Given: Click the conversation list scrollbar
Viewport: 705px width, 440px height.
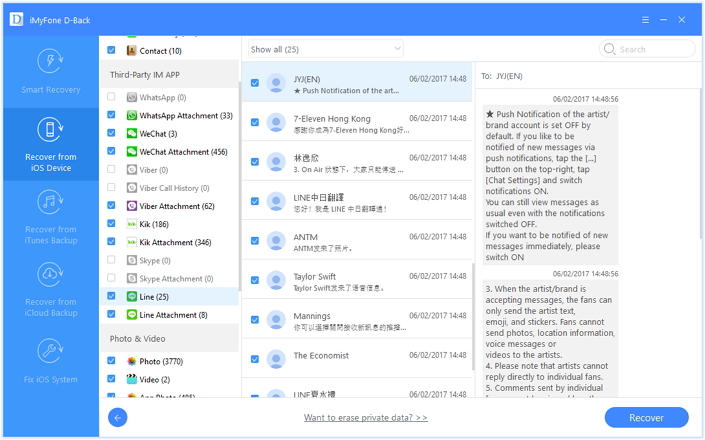Looking at the screenshot, I should [473, 317].
